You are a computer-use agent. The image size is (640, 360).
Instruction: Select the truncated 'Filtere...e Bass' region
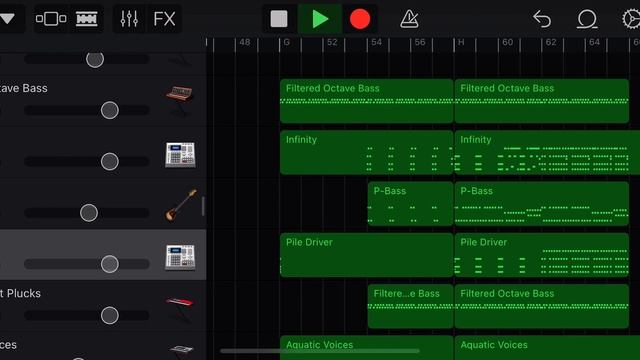[x=410, y=306]
